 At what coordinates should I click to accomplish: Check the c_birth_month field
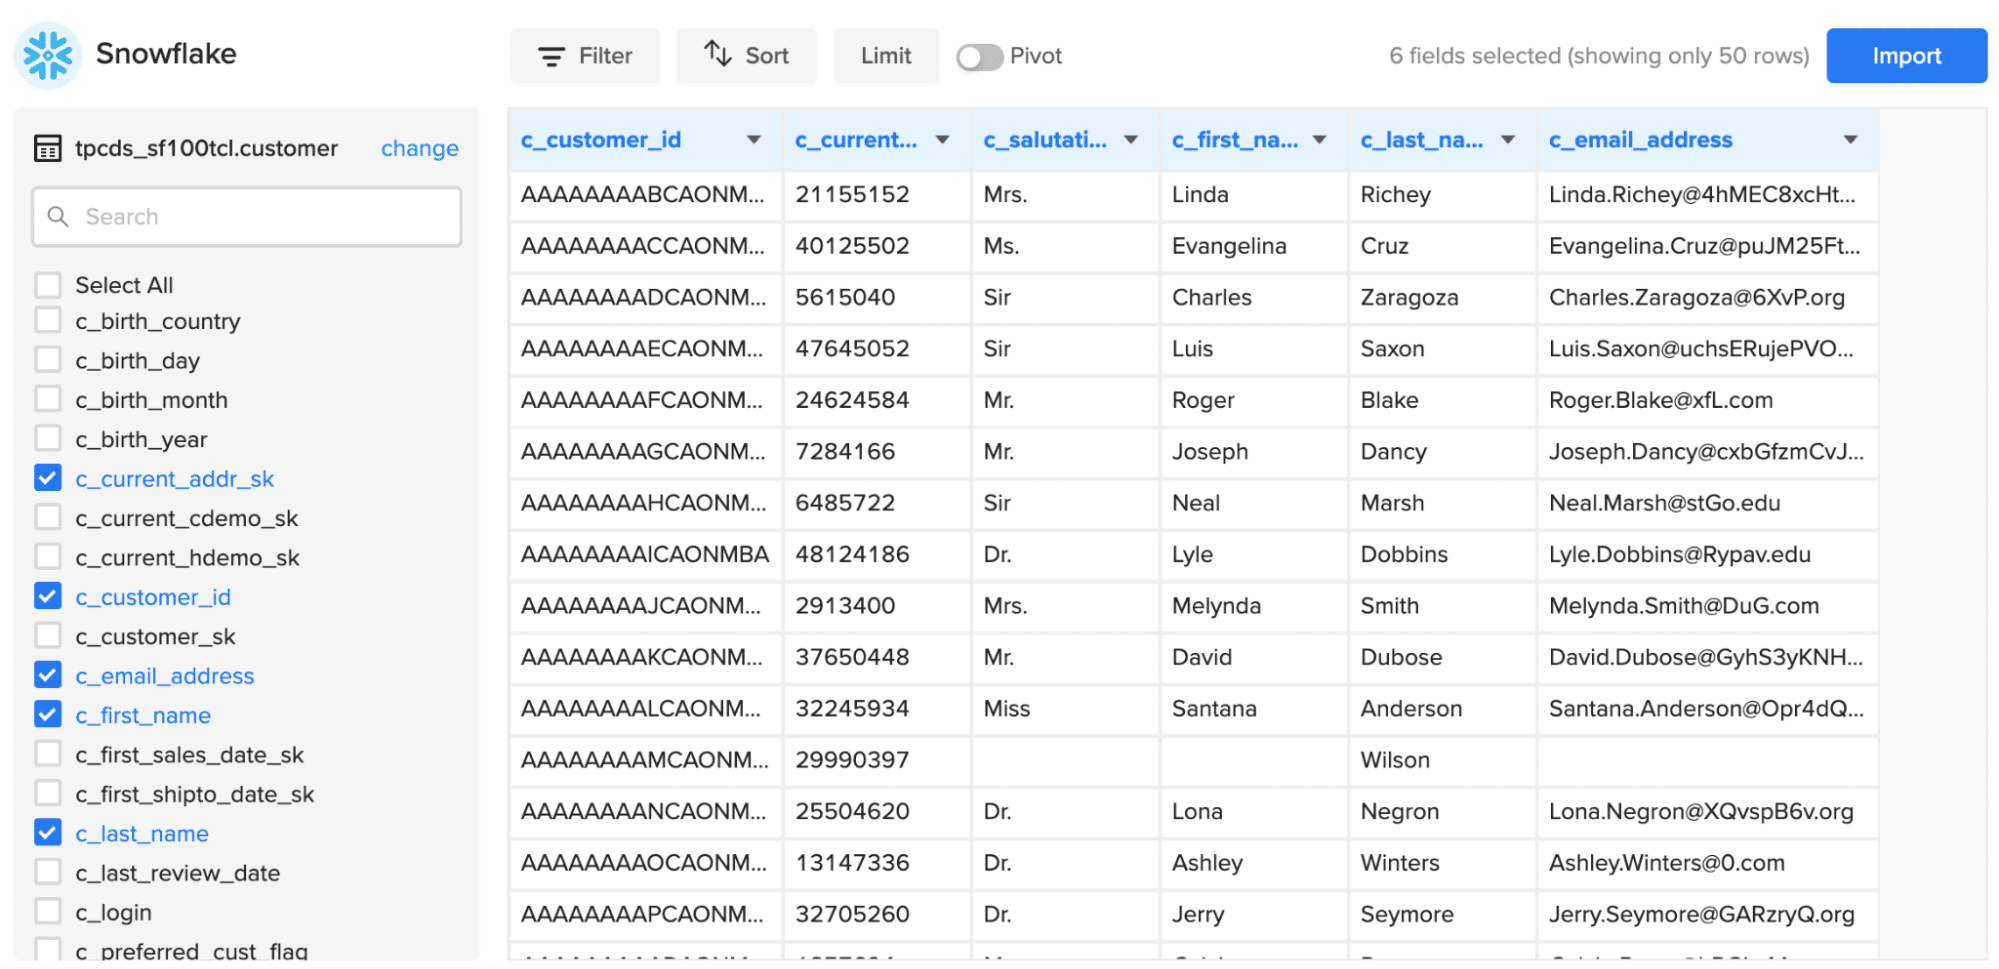point(48,400)
